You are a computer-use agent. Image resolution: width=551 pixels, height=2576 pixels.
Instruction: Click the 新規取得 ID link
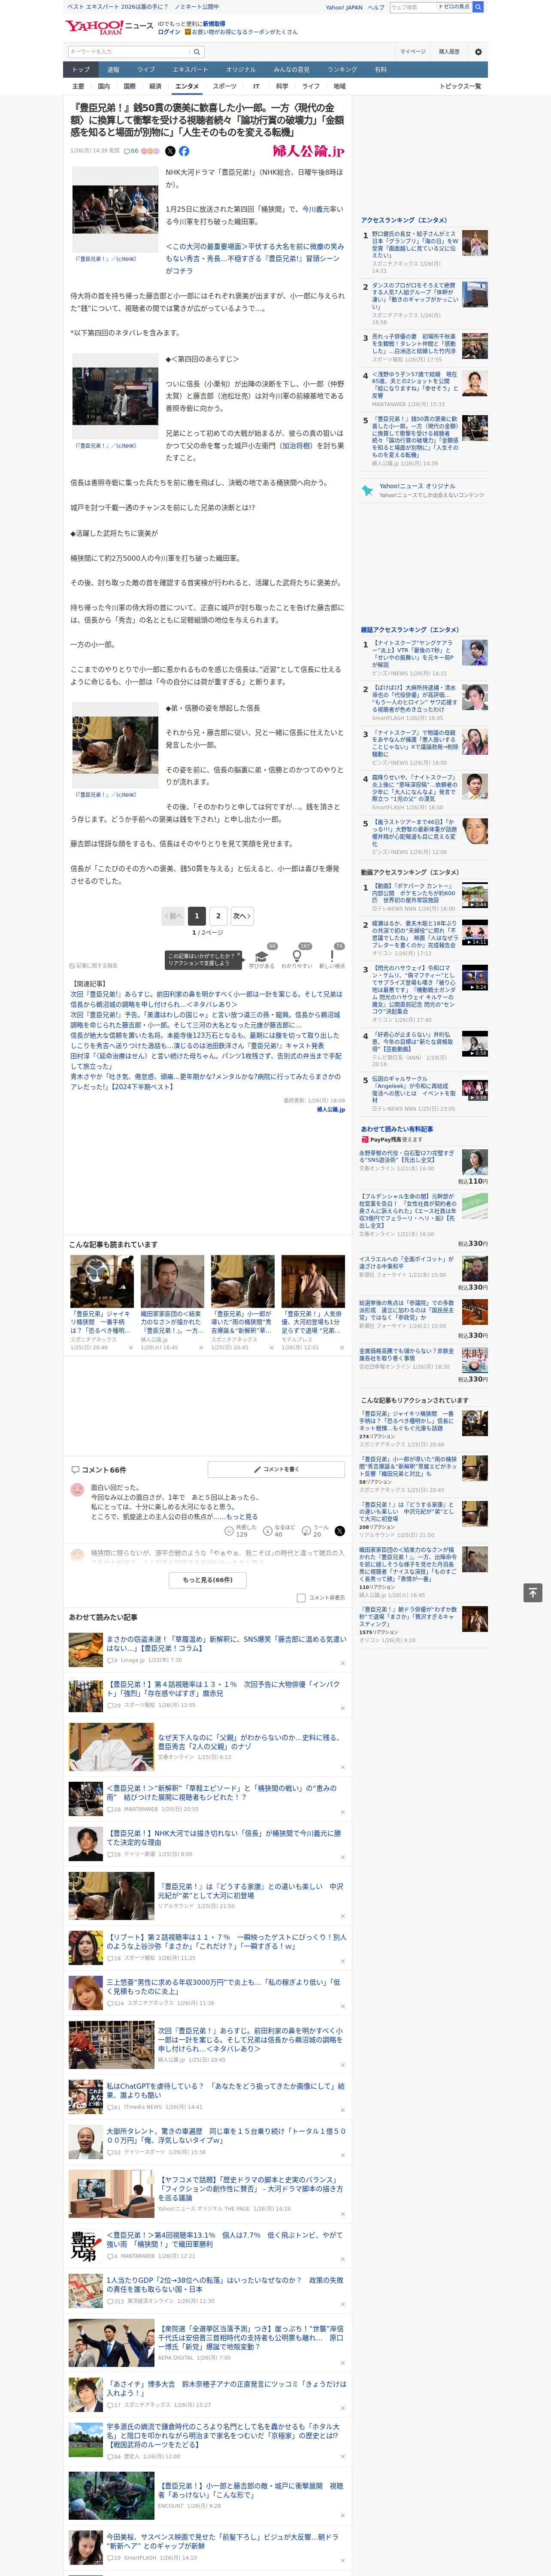[214, 23]
